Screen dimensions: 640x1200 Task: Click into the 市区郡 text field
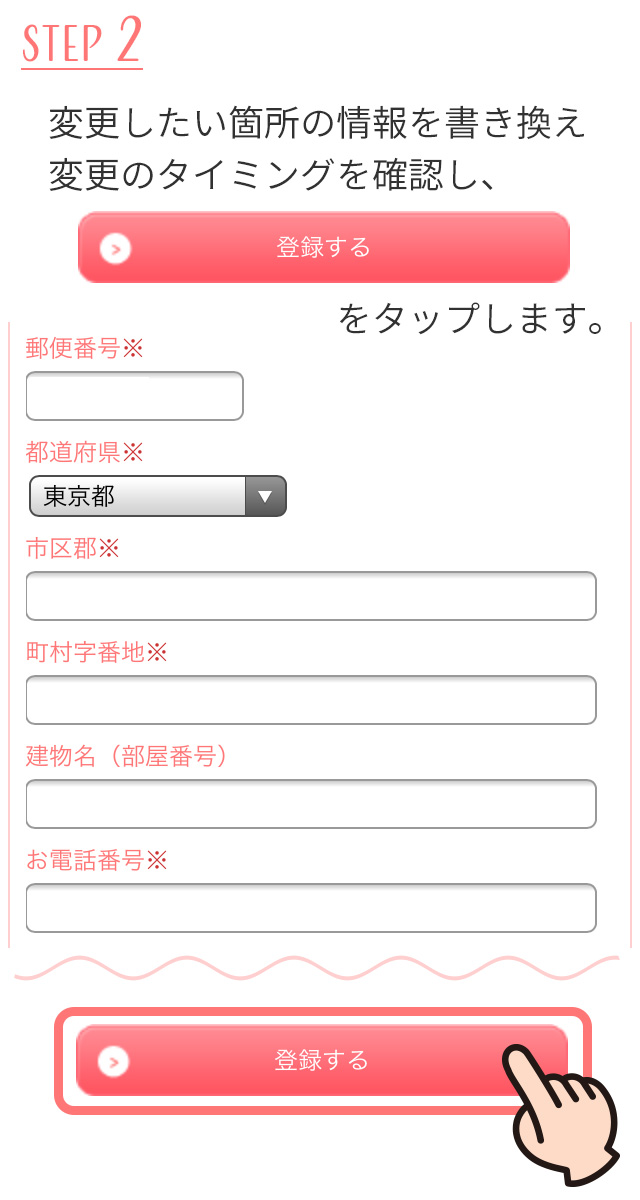tap(311, 596)
